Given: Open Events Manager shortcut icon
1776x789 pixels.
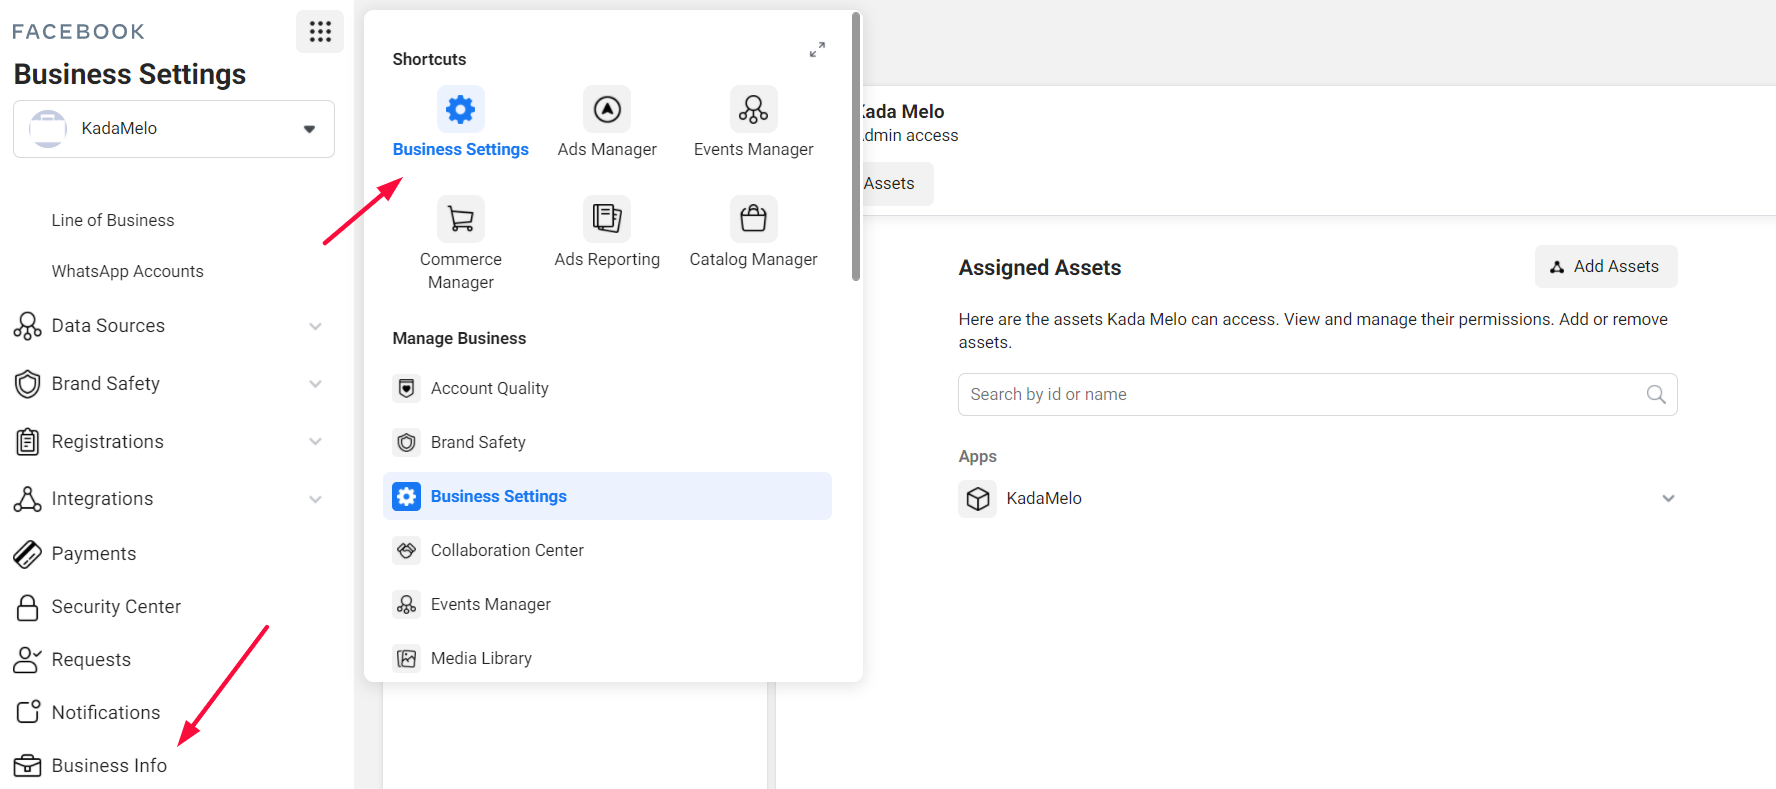Looking at the screenshot, I should (x=753, y=109).
